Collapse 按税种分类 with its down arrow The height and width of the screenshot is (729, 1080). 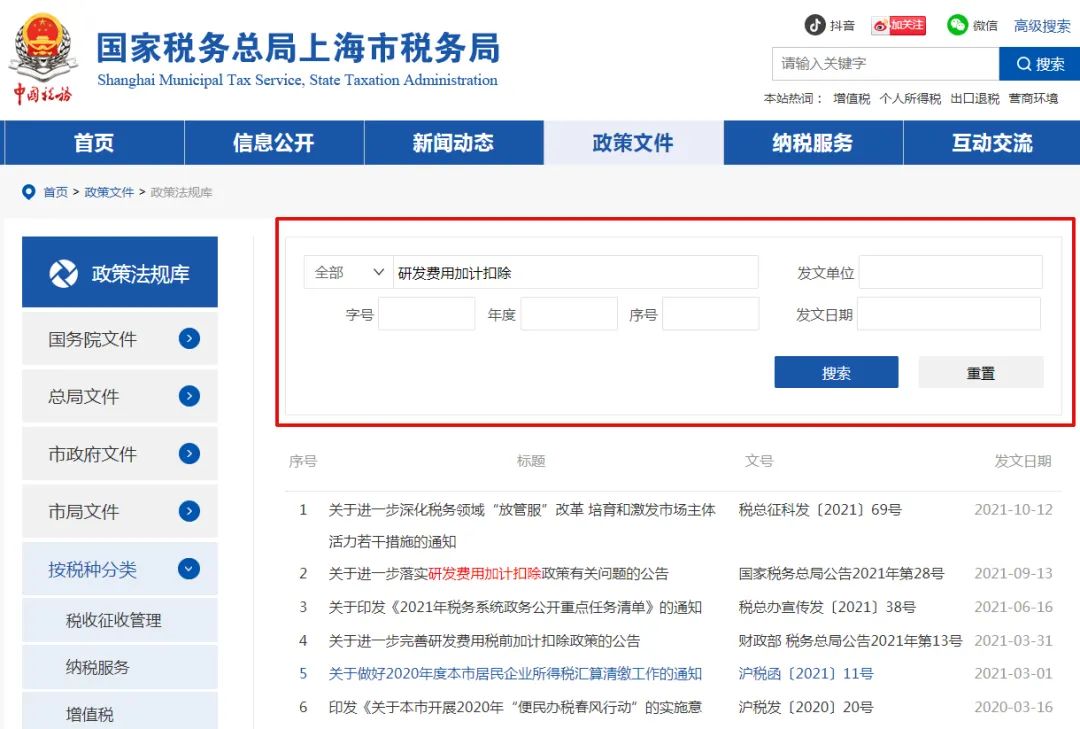189,568
